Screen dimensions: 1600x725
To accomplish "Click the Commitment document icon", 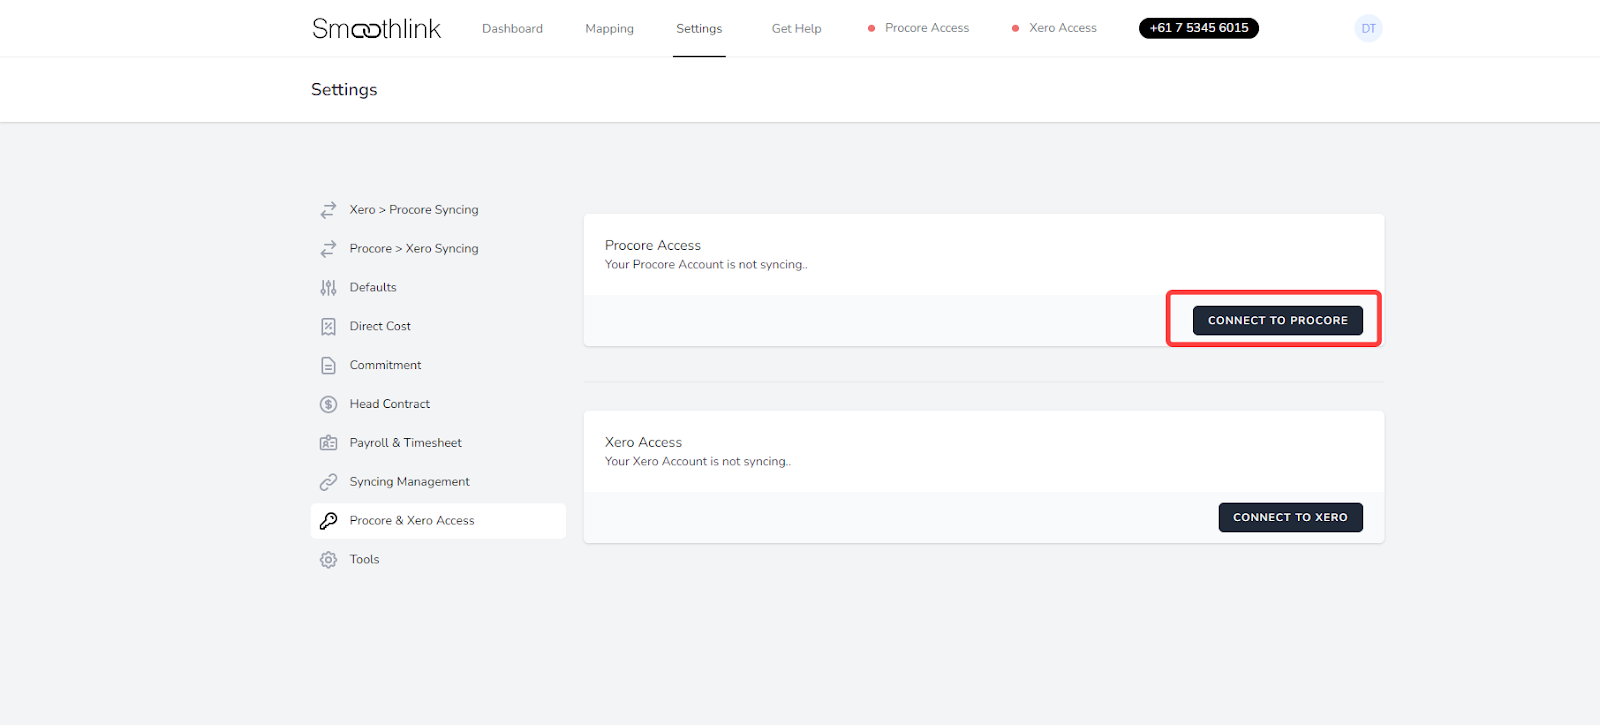I will coord(328,366).
